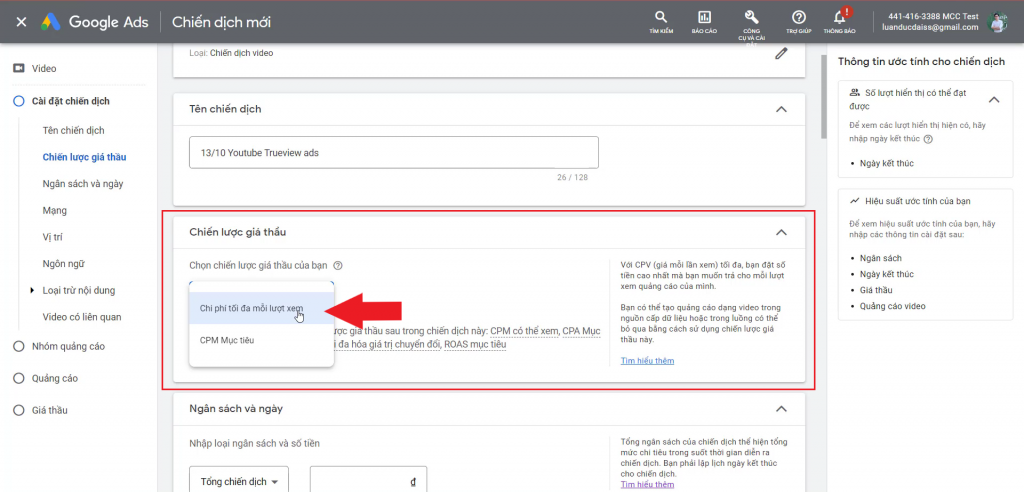Open the tools and settings wrench icon
Image resolution: width=1024 pixels, height=492 pixels.
pos(752,18)
